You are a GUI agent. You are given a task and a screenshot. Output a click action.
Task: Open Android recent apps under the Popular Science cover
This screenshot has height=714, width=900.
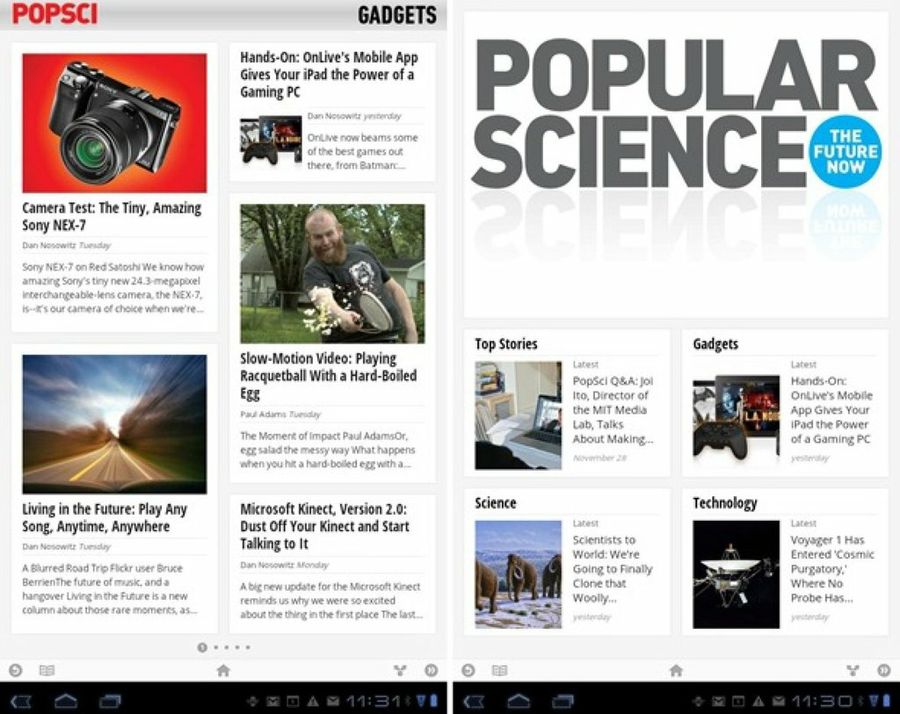(x=563, y=700)
